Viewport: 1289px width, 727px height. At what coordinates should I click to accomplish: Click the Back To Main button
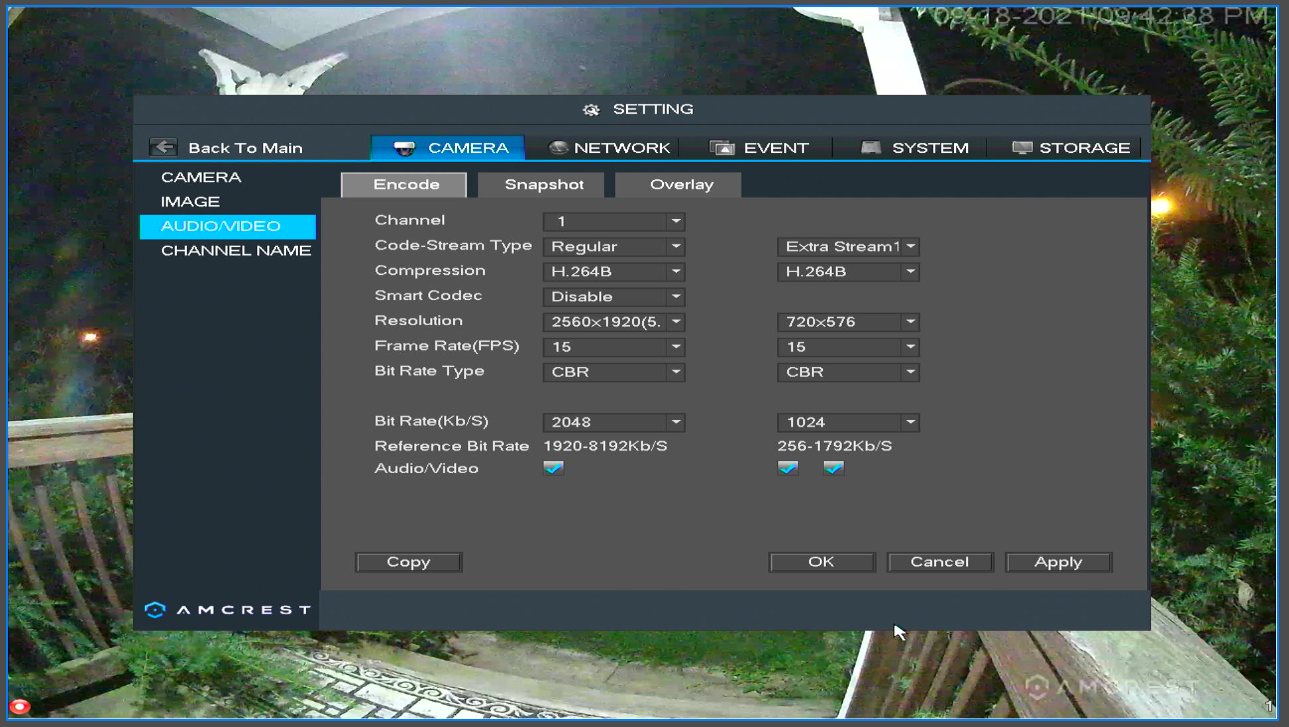(227, 147)
